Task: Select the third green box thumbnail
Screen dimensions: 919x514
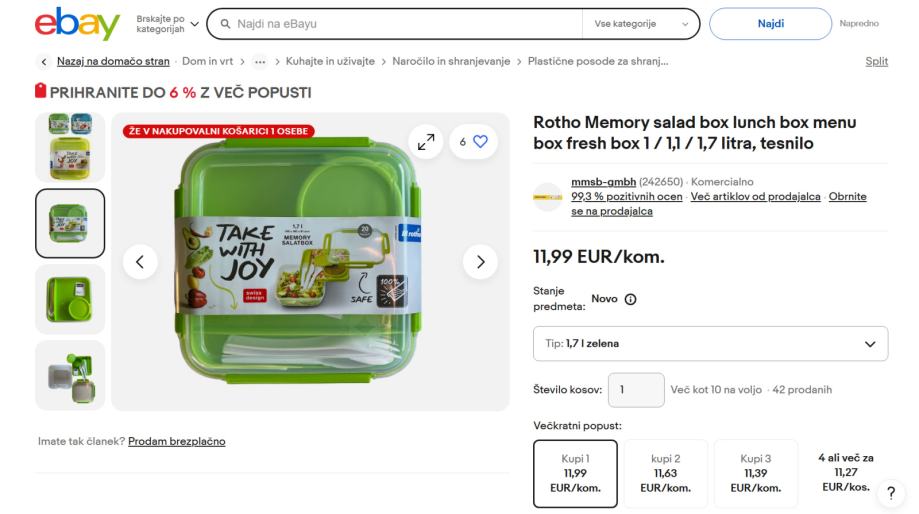Action: [x=70, y=299]
